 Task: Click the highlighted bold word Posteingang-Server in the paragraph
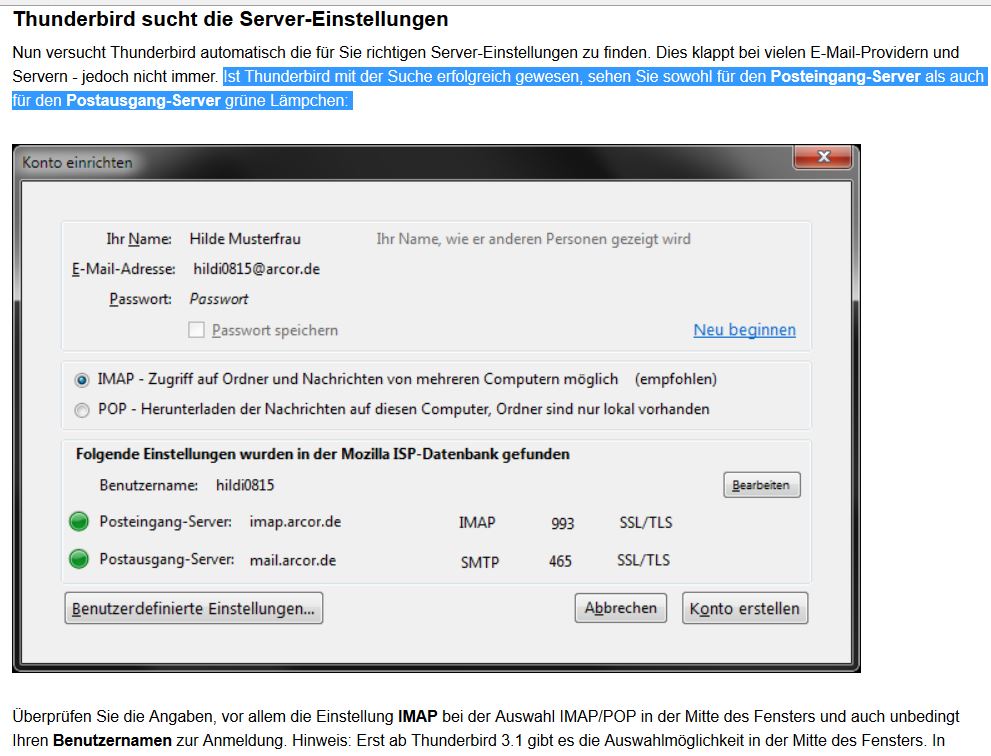pyautogui.click(x=845, y=76)
